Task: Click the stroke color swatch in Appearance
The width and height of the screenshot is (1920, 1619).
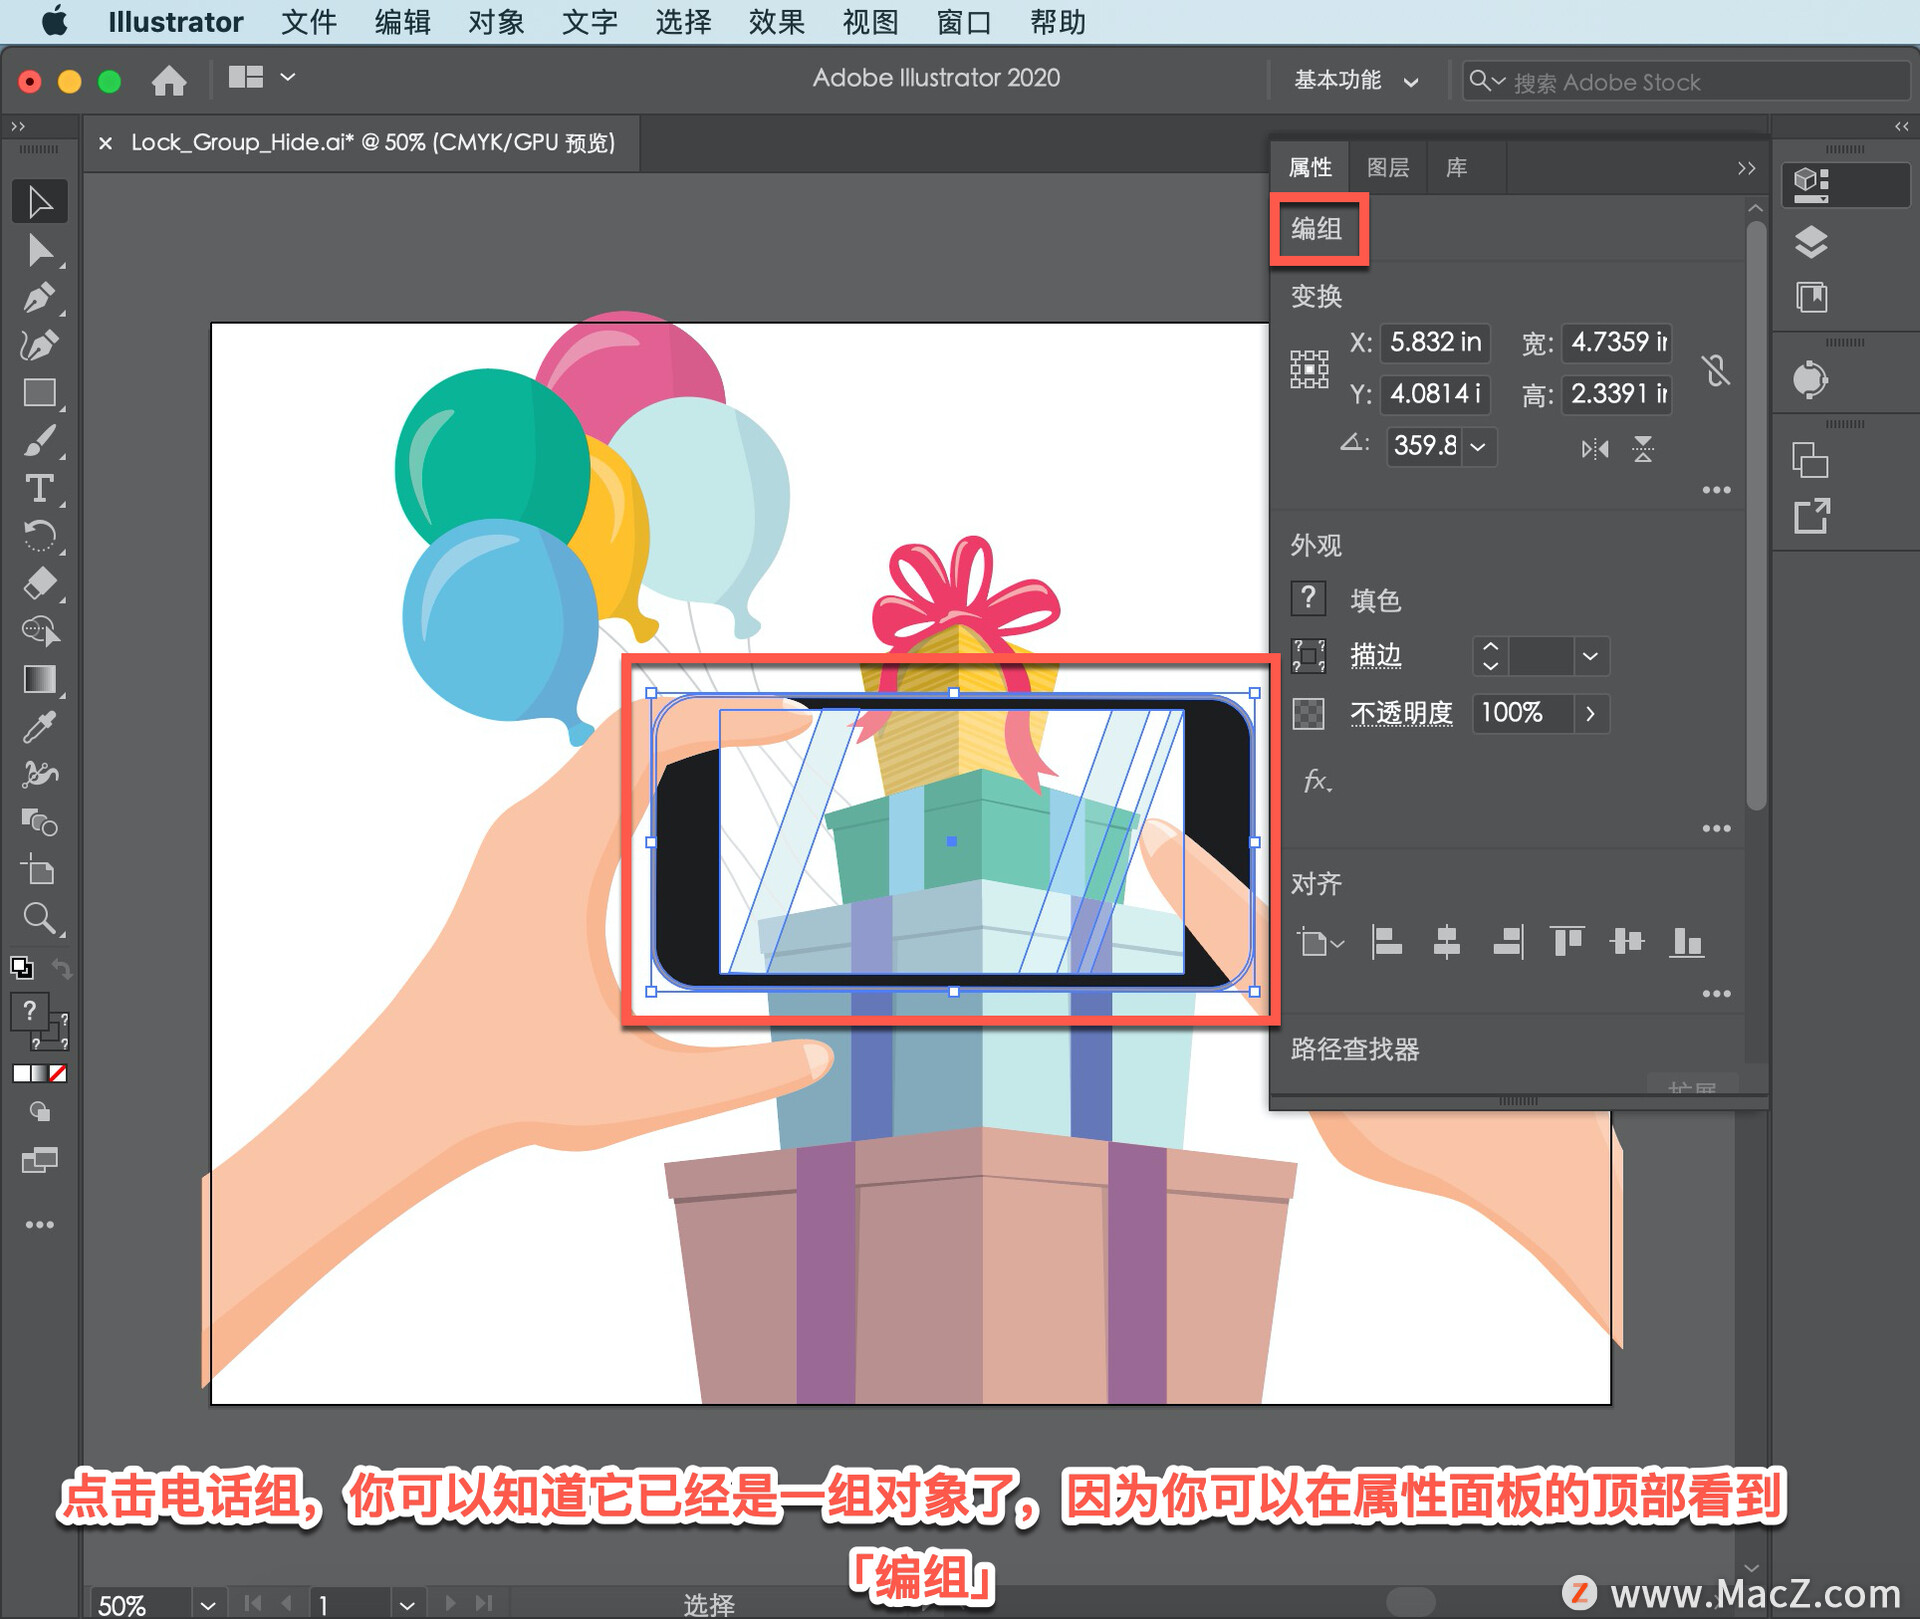Action: (1308, 656)
